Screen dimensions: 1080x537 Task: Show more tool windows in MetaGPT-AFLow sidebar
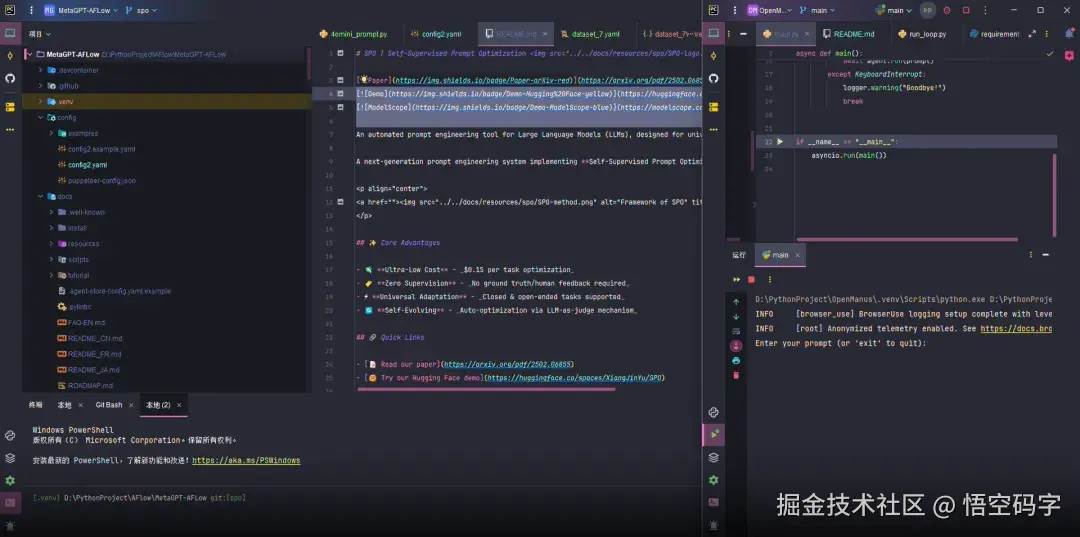(x=10, y=129)
